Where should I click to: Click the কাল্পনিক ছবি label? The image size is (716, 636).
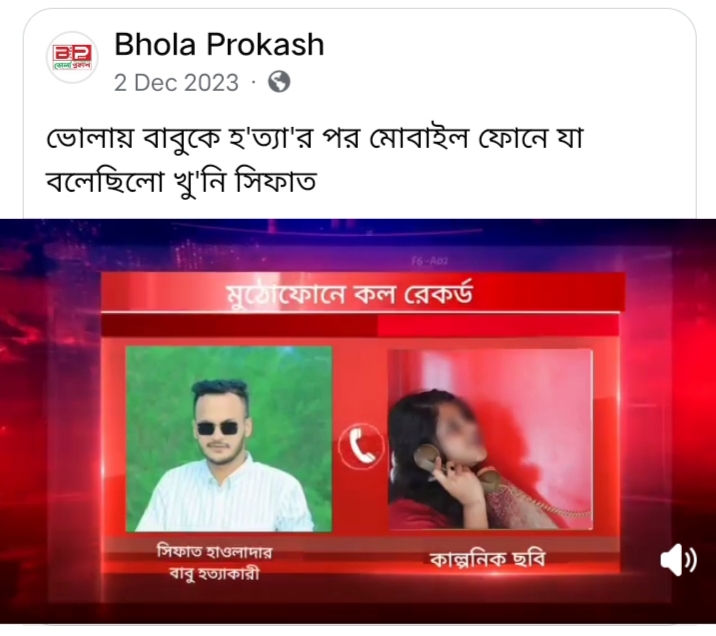[488, 559]
